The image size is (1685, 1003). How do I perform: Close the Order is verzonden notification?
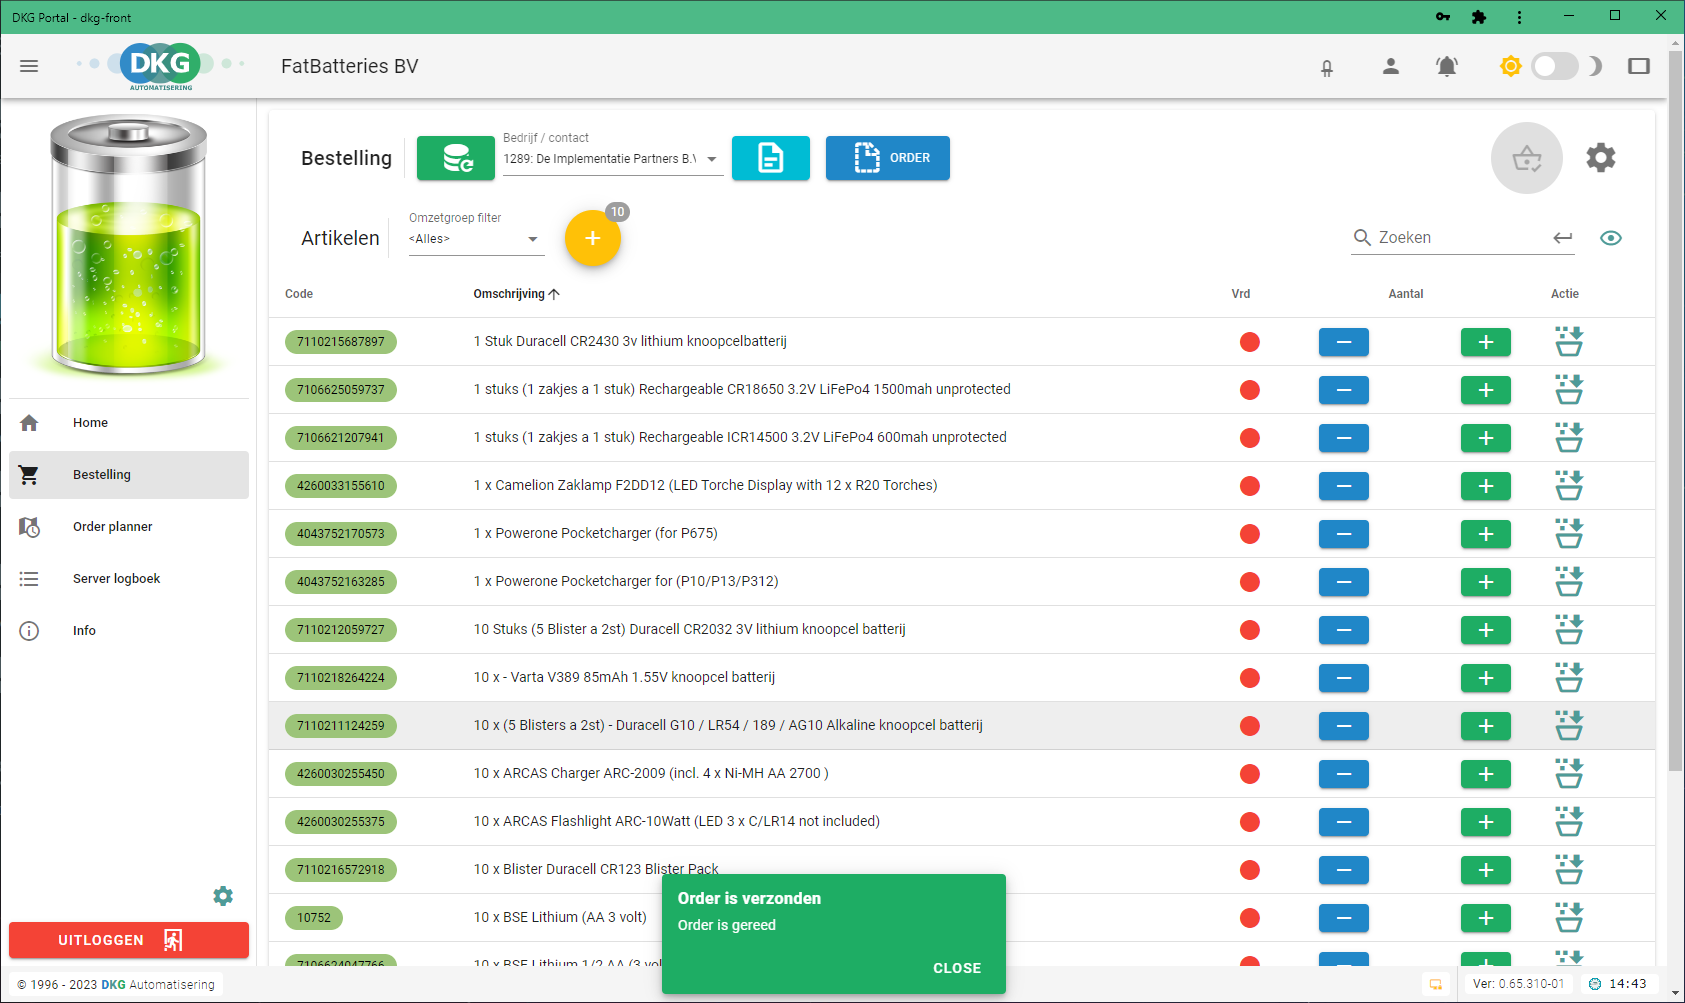(957, 968)
